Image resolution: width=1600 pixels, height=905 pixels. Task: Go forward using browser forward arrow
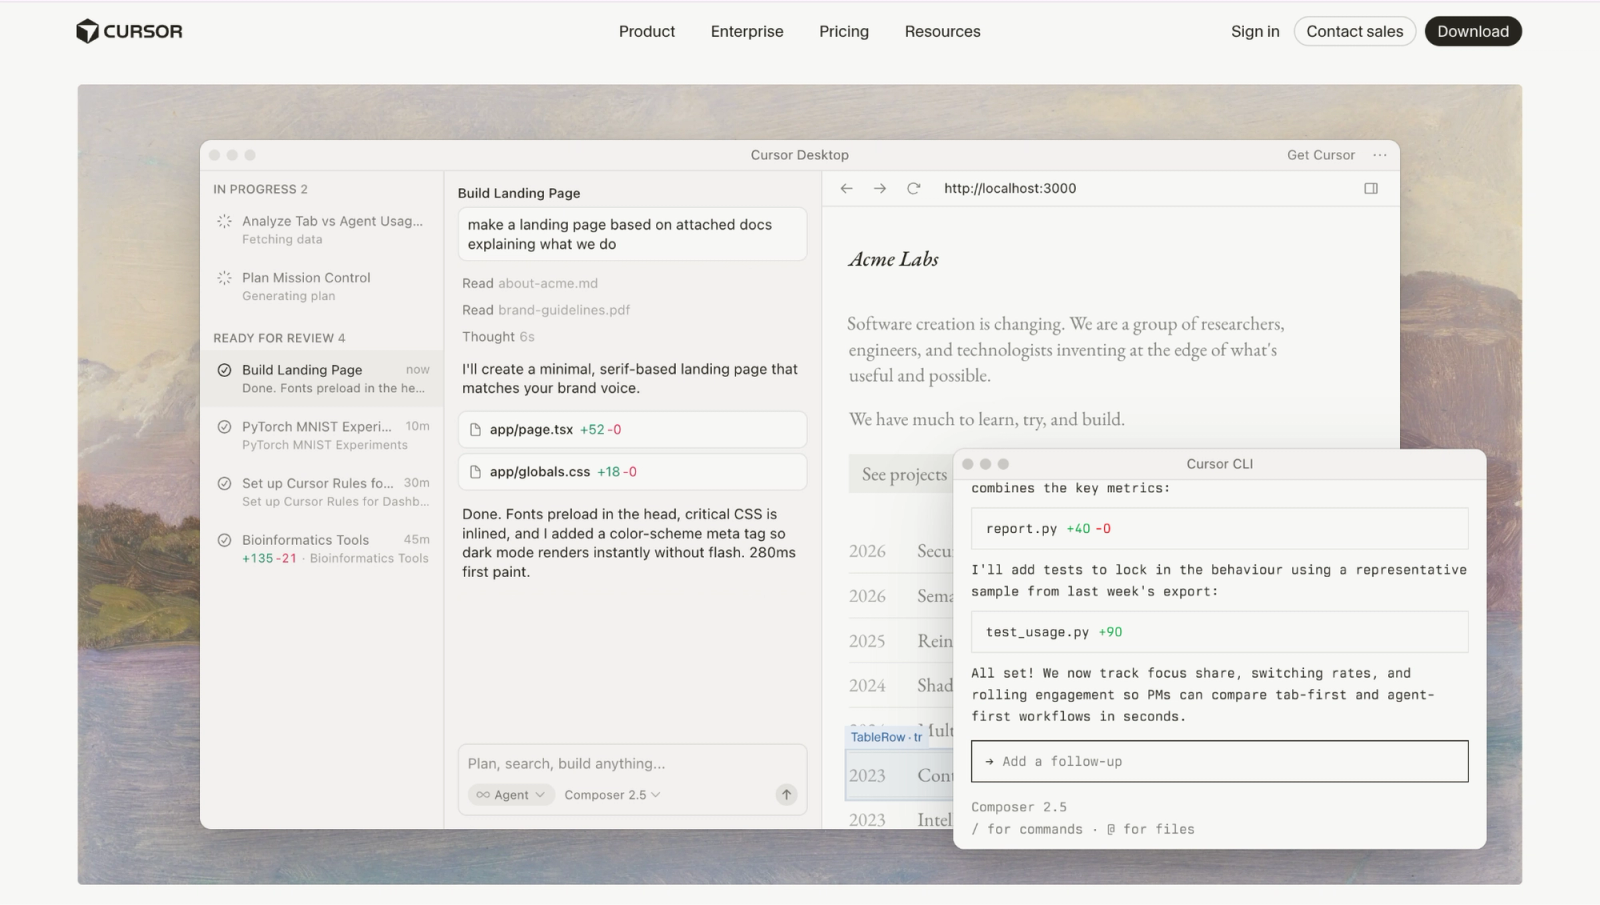880,188
